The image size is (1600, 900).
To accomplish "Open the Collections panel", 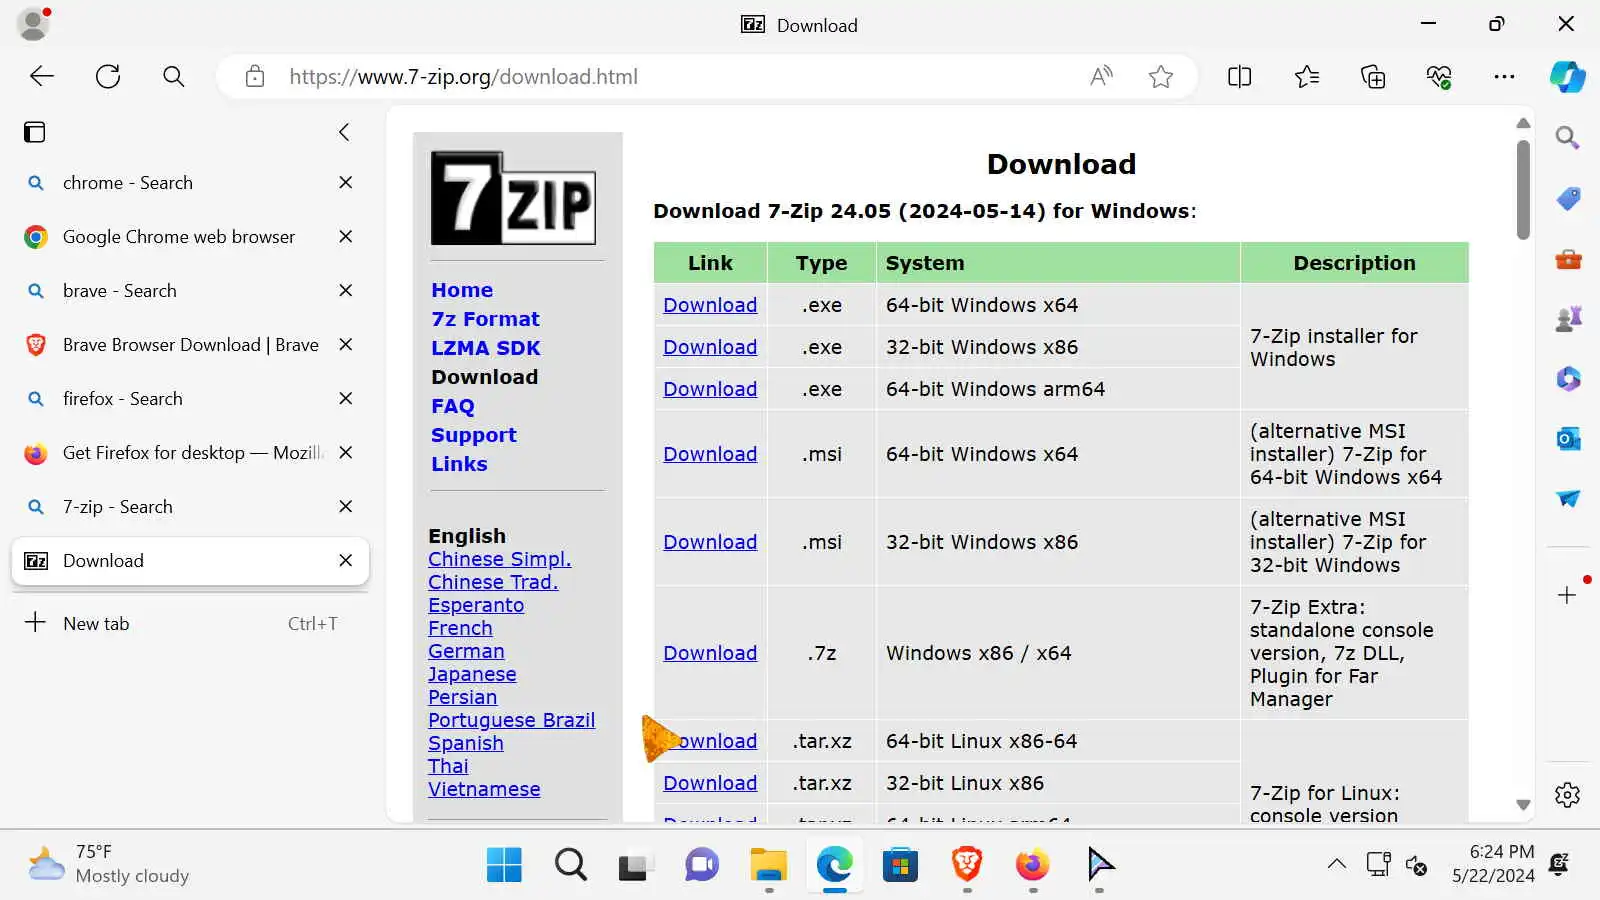I will 1373,77.
